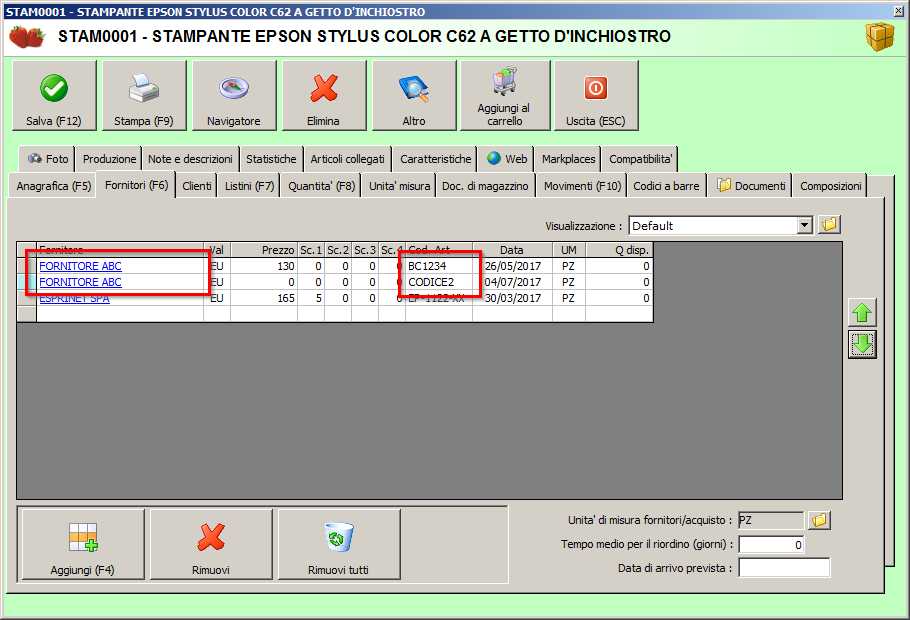Open the Clienti tab
The height and width of the screenshot is (620, 910).
pyautogui.click(x=197, y=186)
